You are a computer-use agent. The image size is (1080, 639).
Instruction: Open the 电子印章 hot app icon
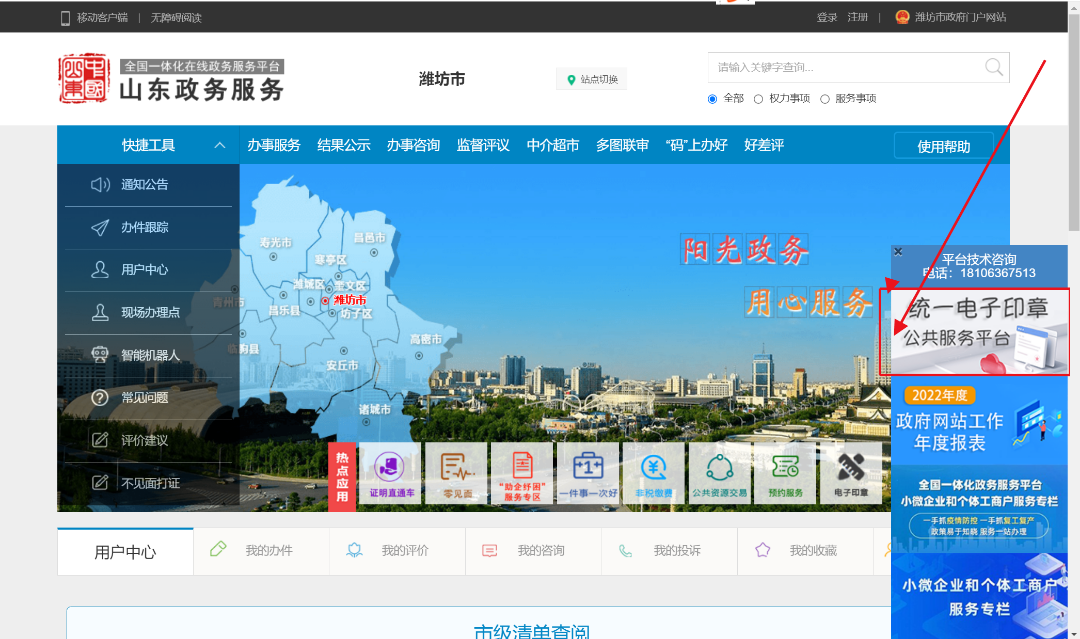click(851, 473)
